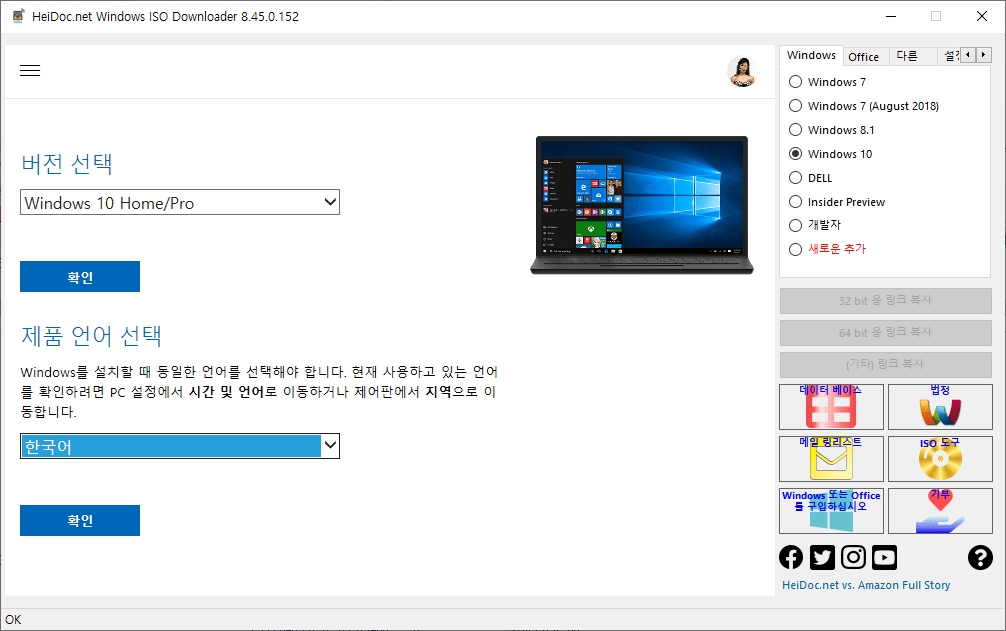Open the 데이터 베이스 (database) panel

tap(830, 406)
